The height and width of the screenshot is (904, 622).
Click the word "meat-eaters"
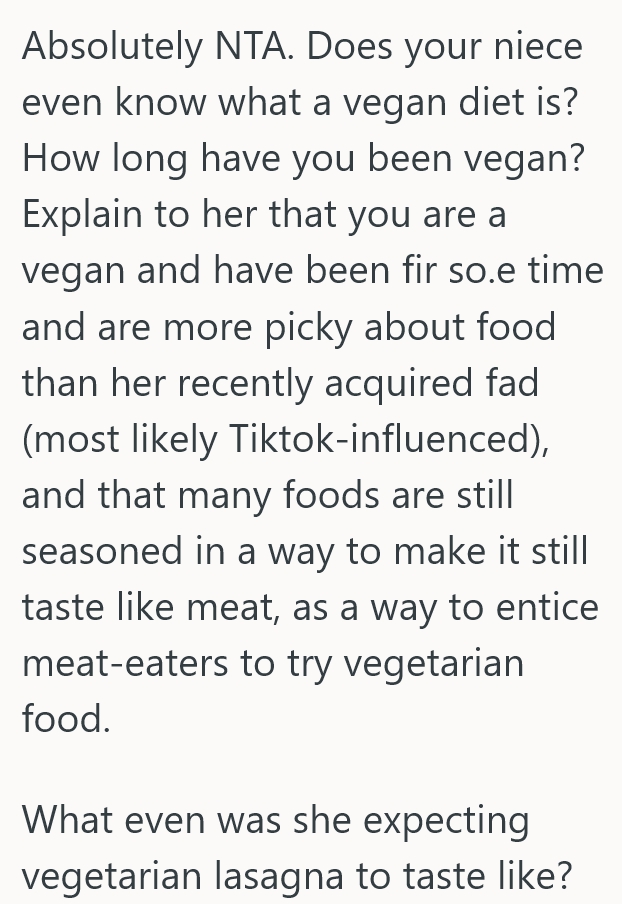(x=123, y=663)
